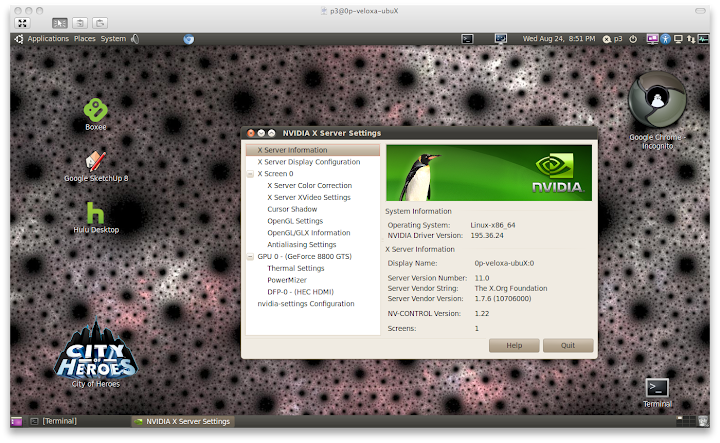Viewport: 720px width, 443px height.
Task: Click the date and time clock
Action: click(x=559, y=39)
